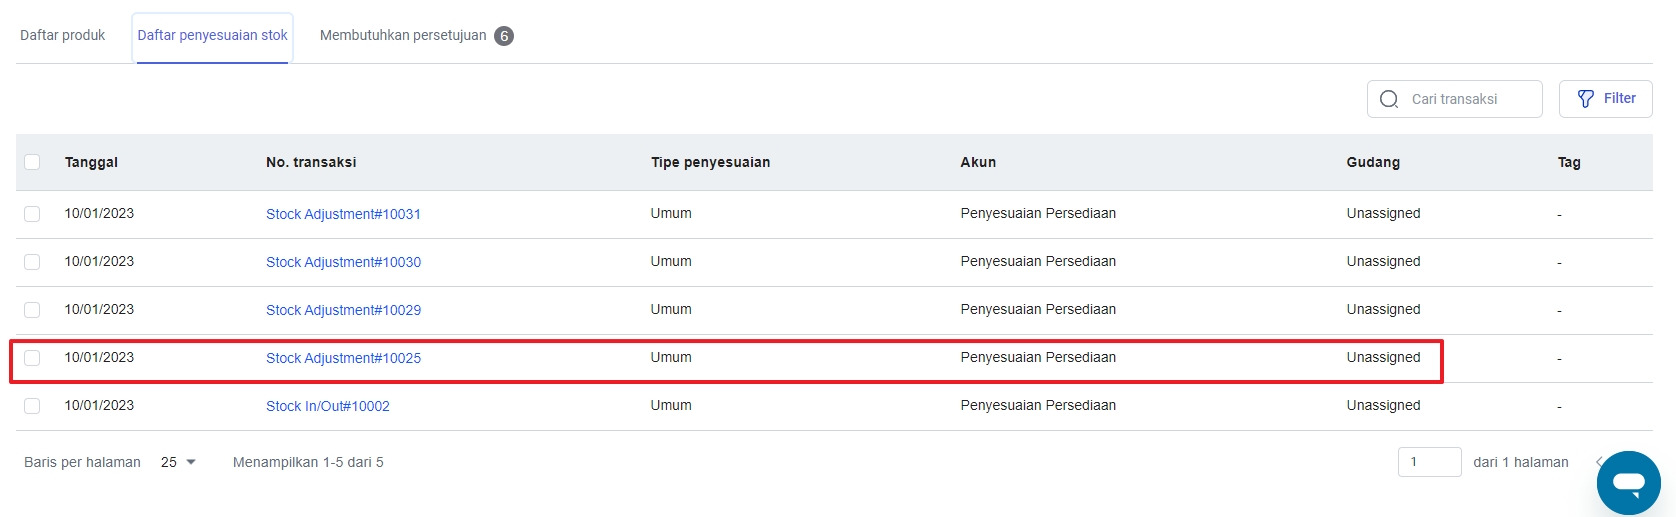This screenshot has height=517, width=1676.
Task: Check the Stock Adjustment#10031 row checkbox
Action: click(32, 214)
